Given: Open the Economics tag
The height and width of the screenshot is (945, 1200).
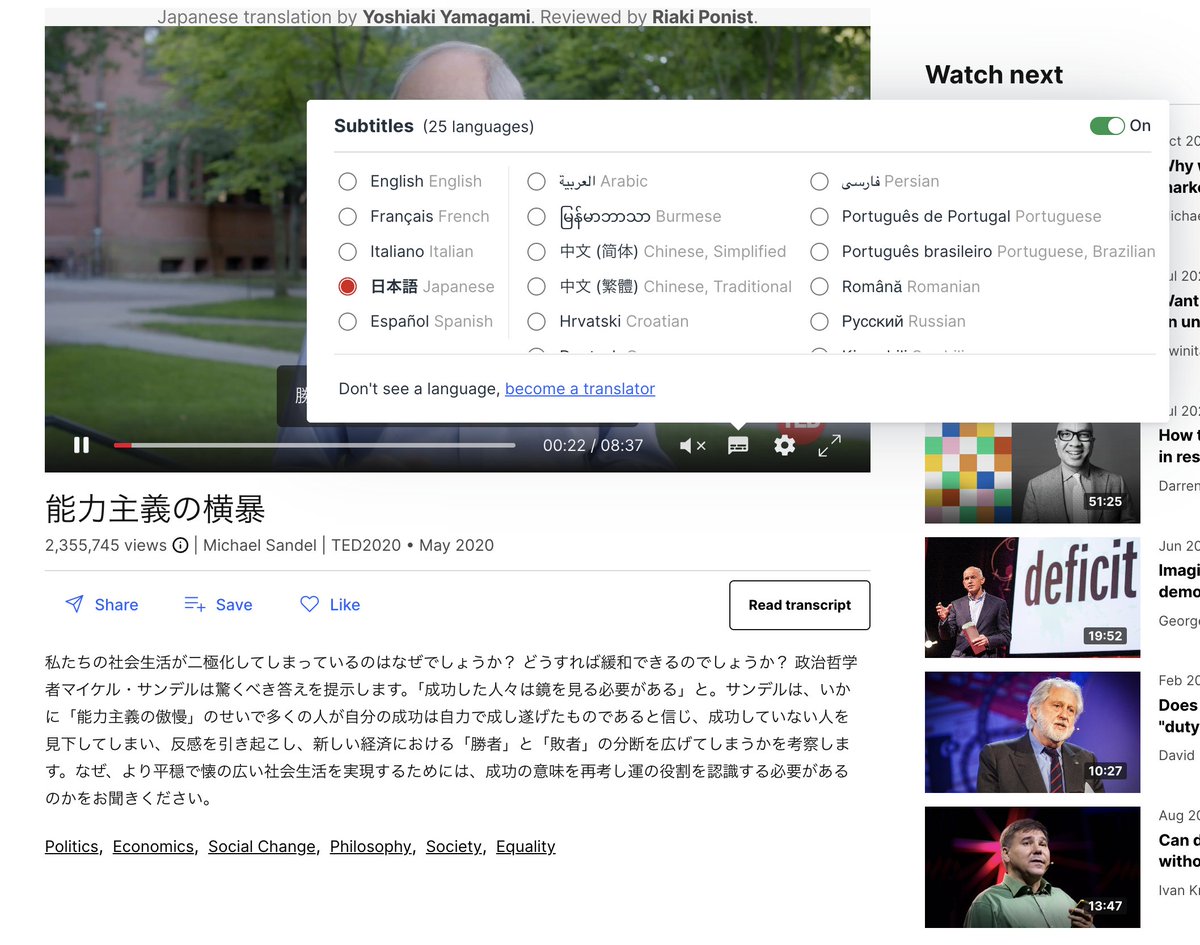Looking at the screenshot, I should [x=153, y=846].
